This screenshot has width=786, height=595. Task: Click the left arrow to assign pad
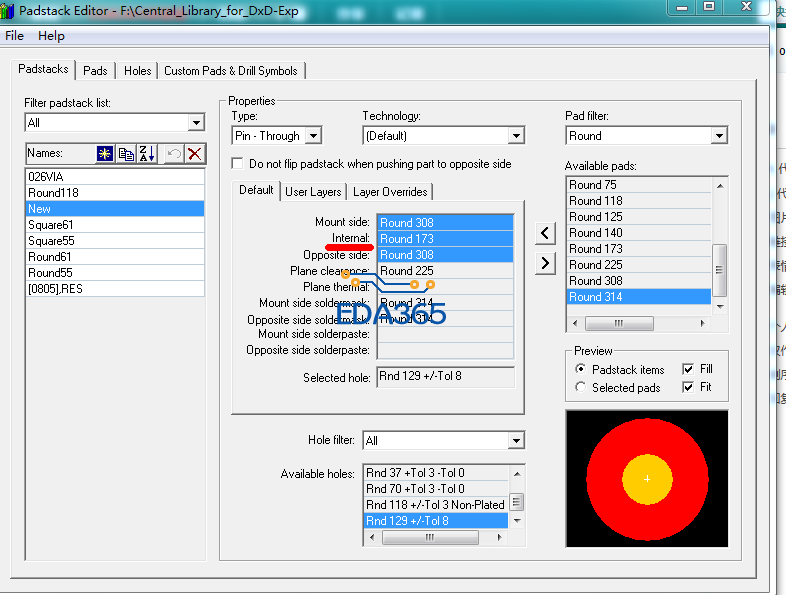coord(544,233)
